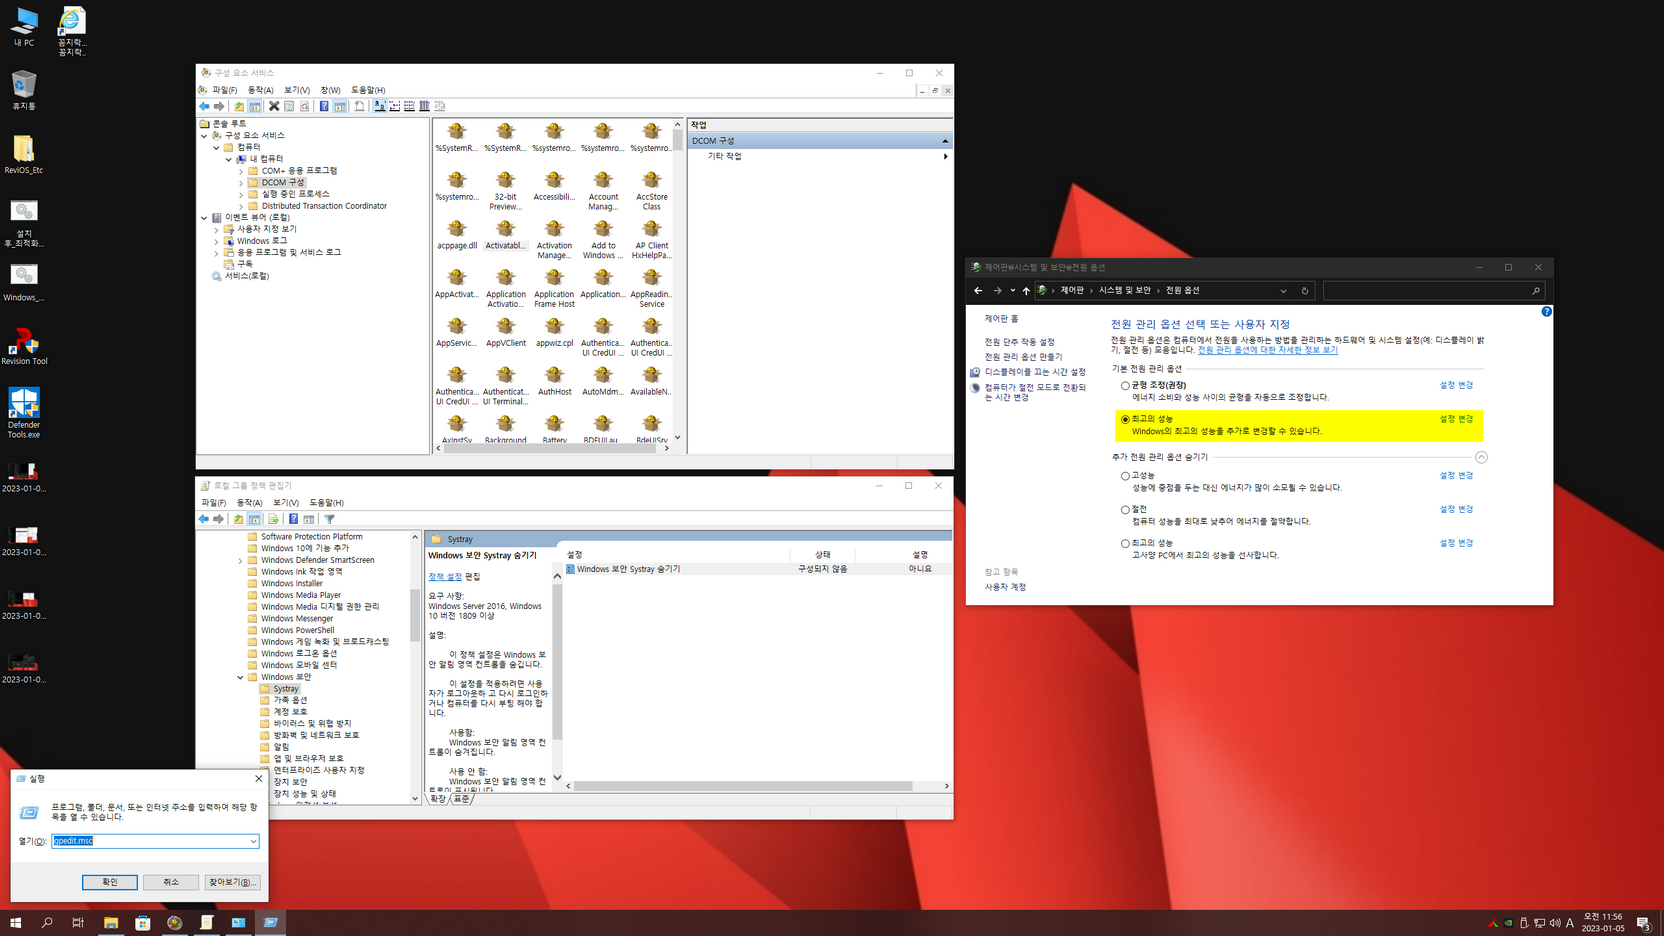Click the delete X icon in Component Services toolbar
Image resolution: width=1664 pixels, height=936 pixels.
pos(274,106)
